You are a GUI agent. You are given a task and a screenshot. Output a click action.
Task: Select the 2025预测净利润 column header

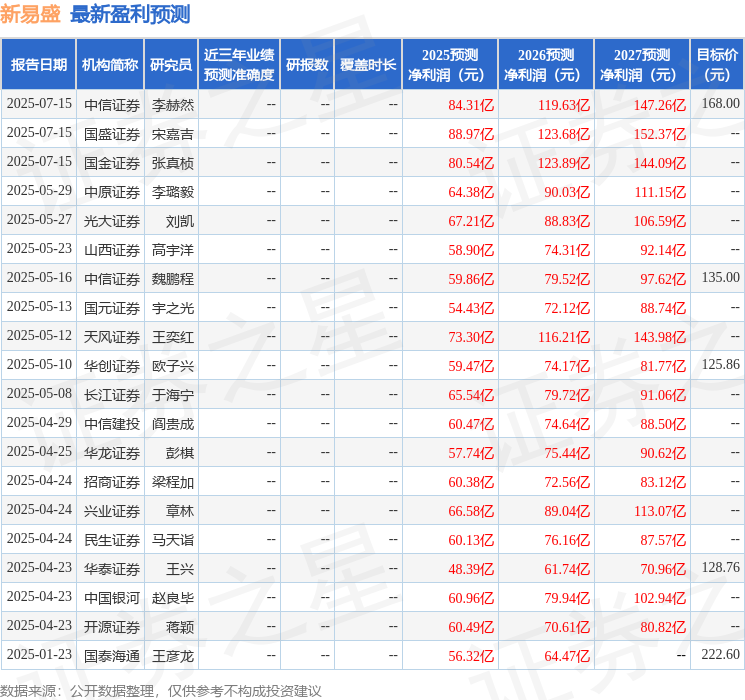pos(450,65)
